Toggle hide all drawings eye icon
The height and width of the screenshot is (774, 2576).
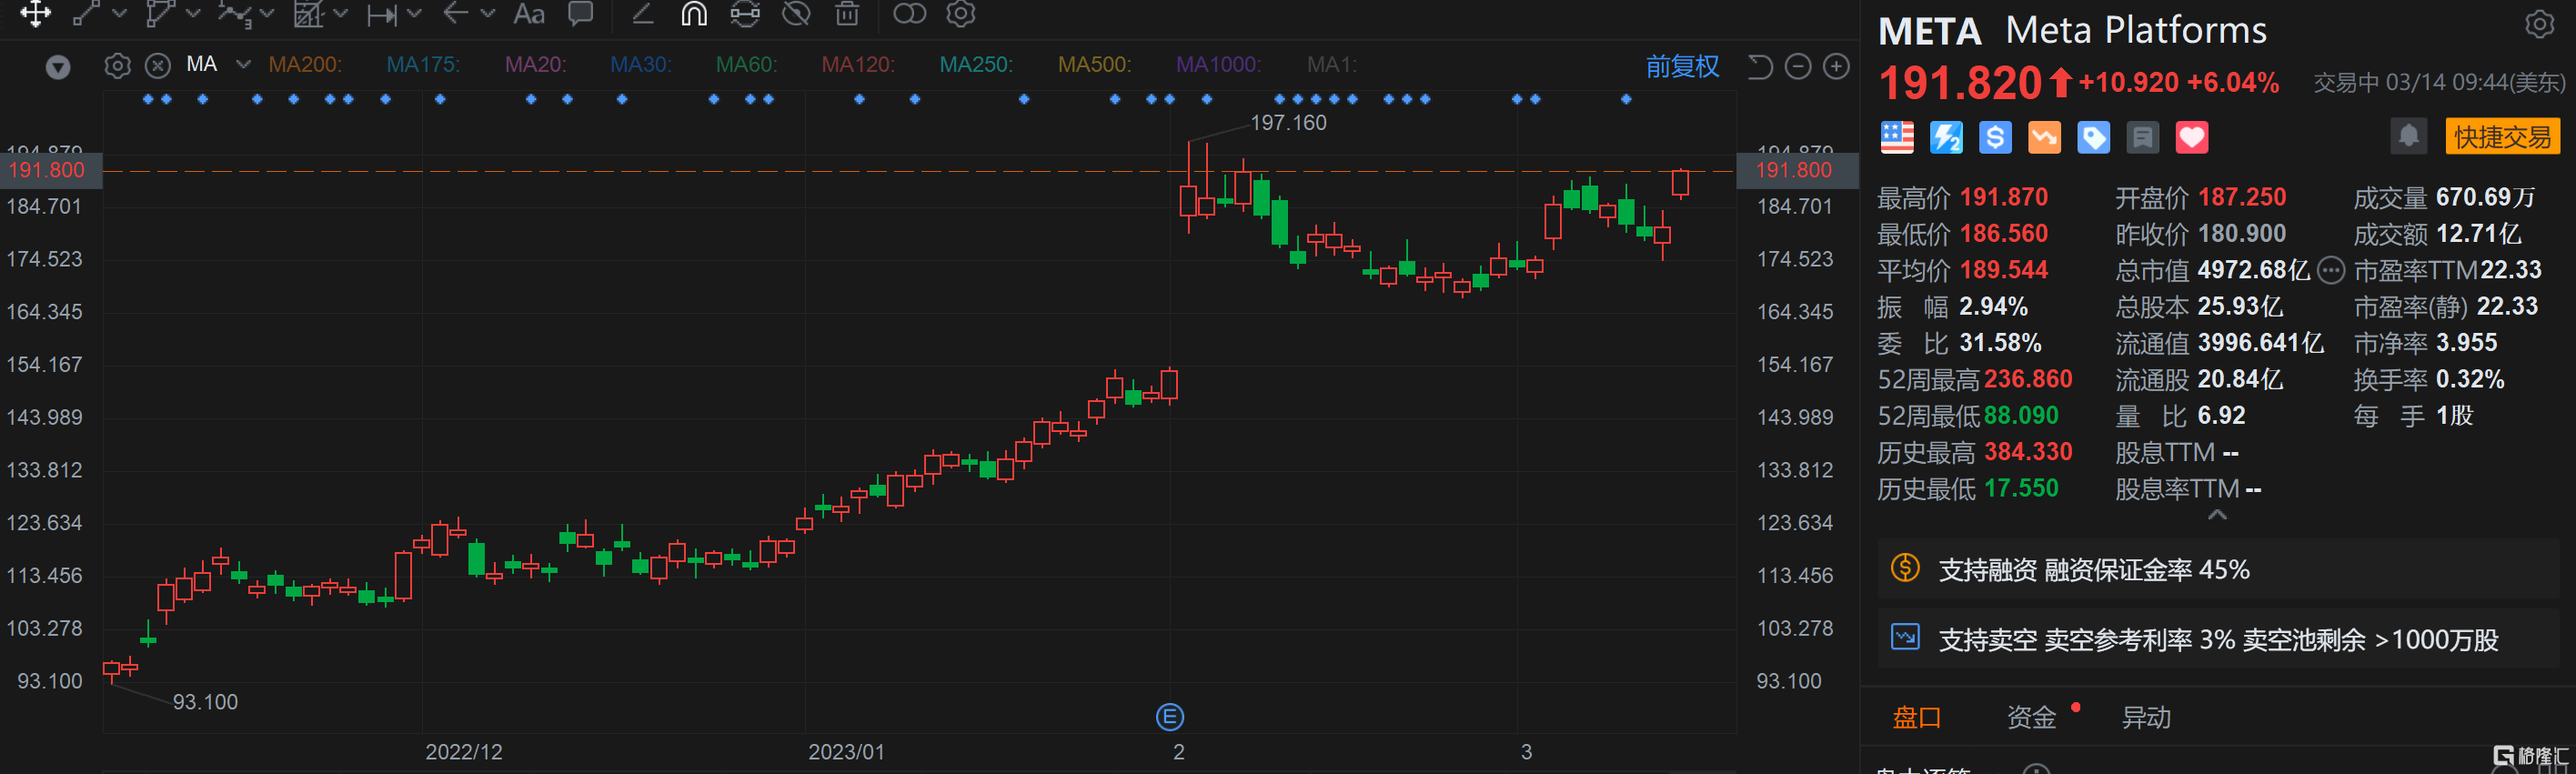[x=796, y=13]
